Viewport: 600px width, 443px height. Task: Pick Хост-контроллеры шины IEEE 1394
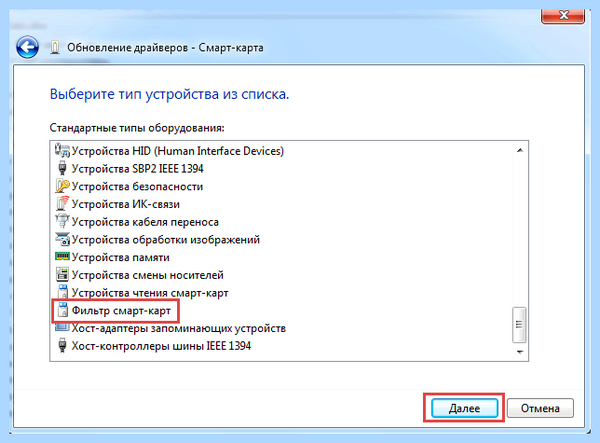pyautogui.click(x=161, y=346)
